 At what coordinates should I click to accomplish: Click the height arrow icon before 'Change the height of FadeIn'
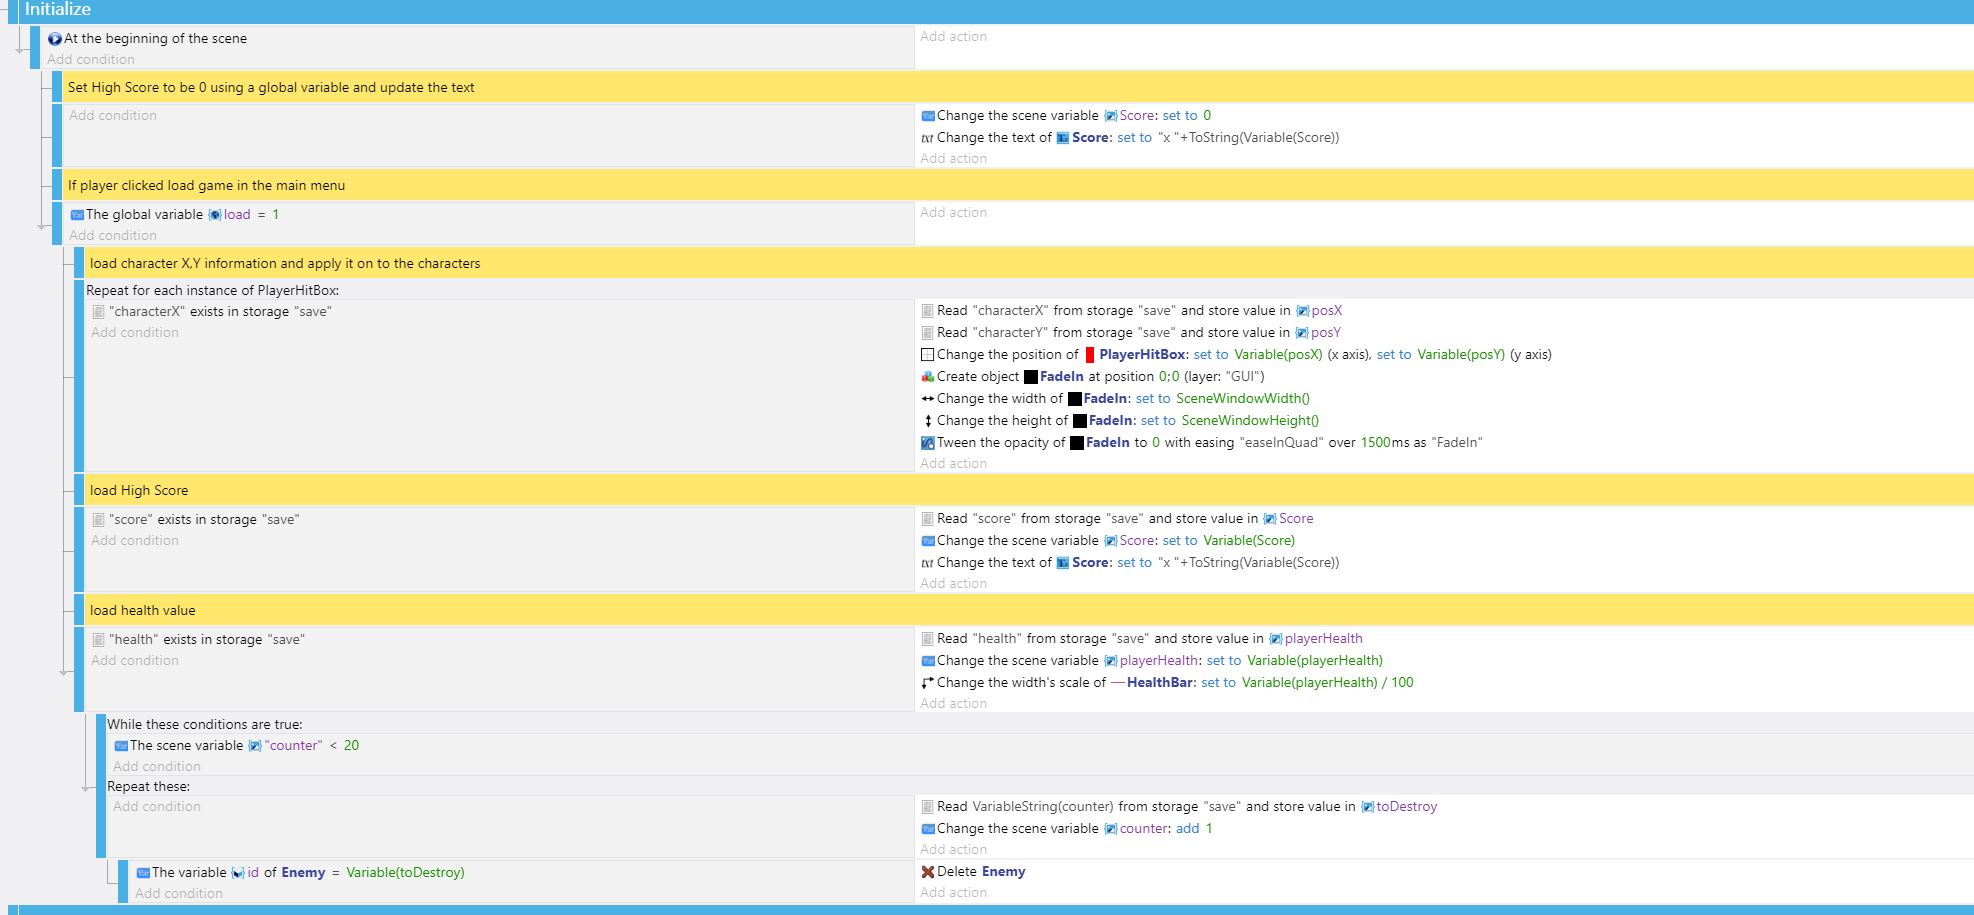point(928,421)
